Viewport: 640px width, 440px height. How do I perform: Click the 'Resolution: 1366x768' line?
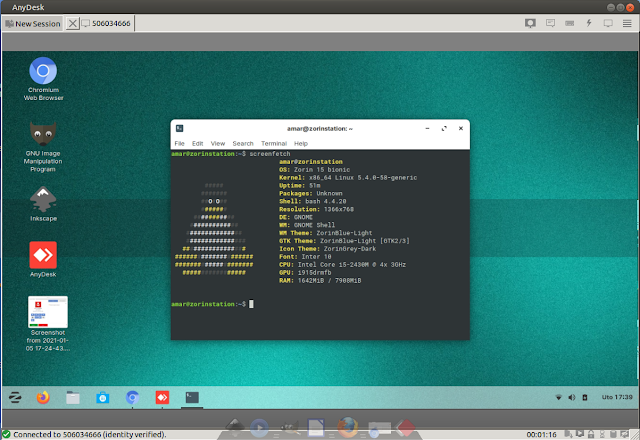pos(316,209)
